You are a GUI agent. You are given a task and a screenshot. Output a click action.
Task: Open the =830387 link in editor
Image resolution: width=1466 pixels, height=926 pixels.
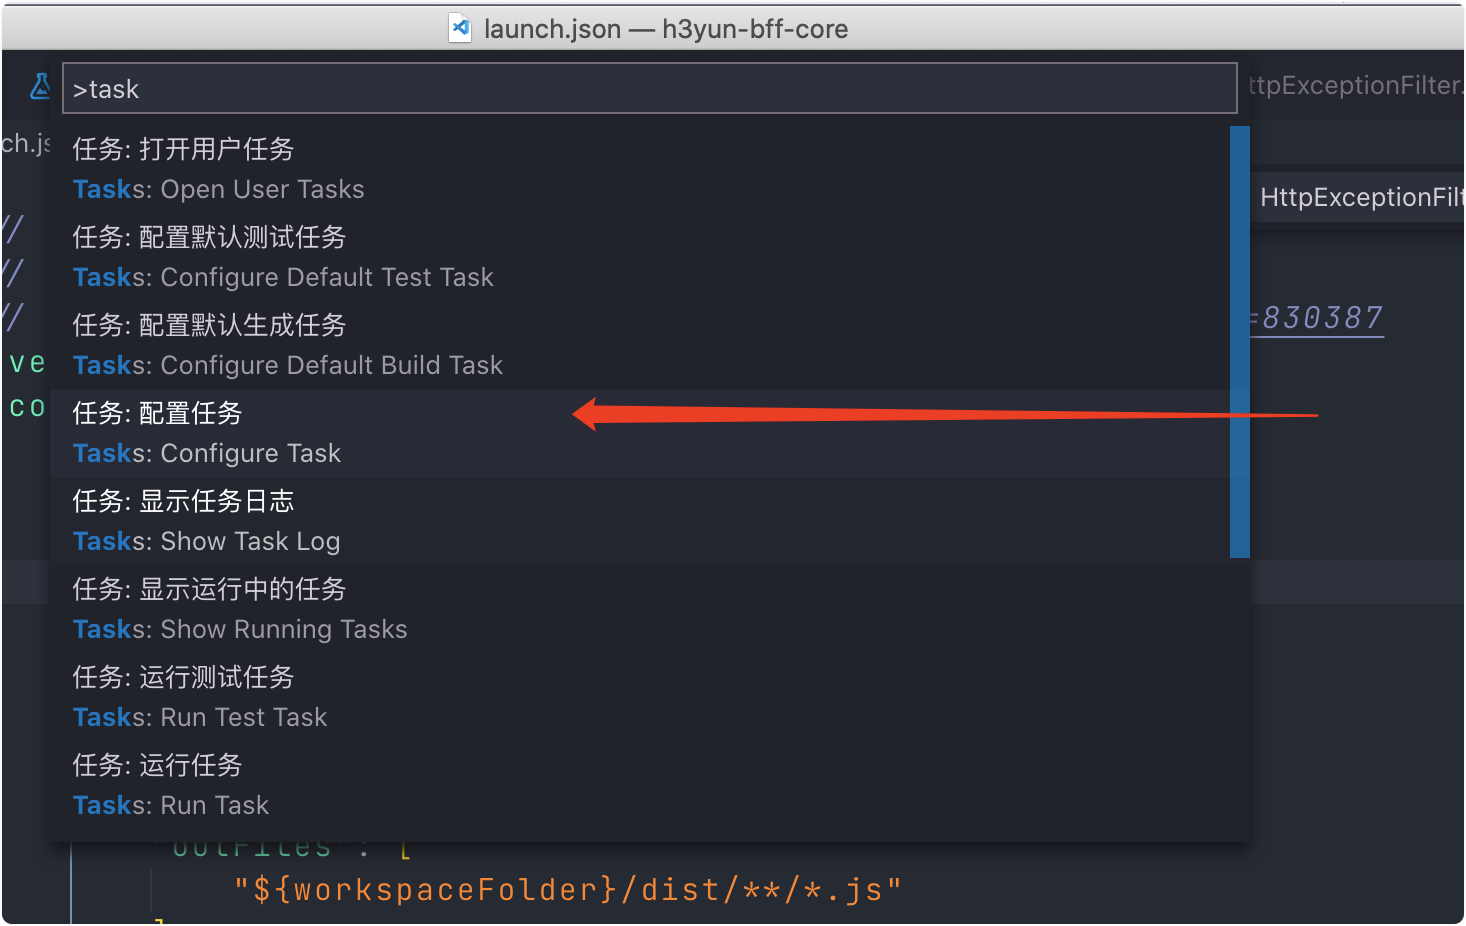coord(1317,318)
